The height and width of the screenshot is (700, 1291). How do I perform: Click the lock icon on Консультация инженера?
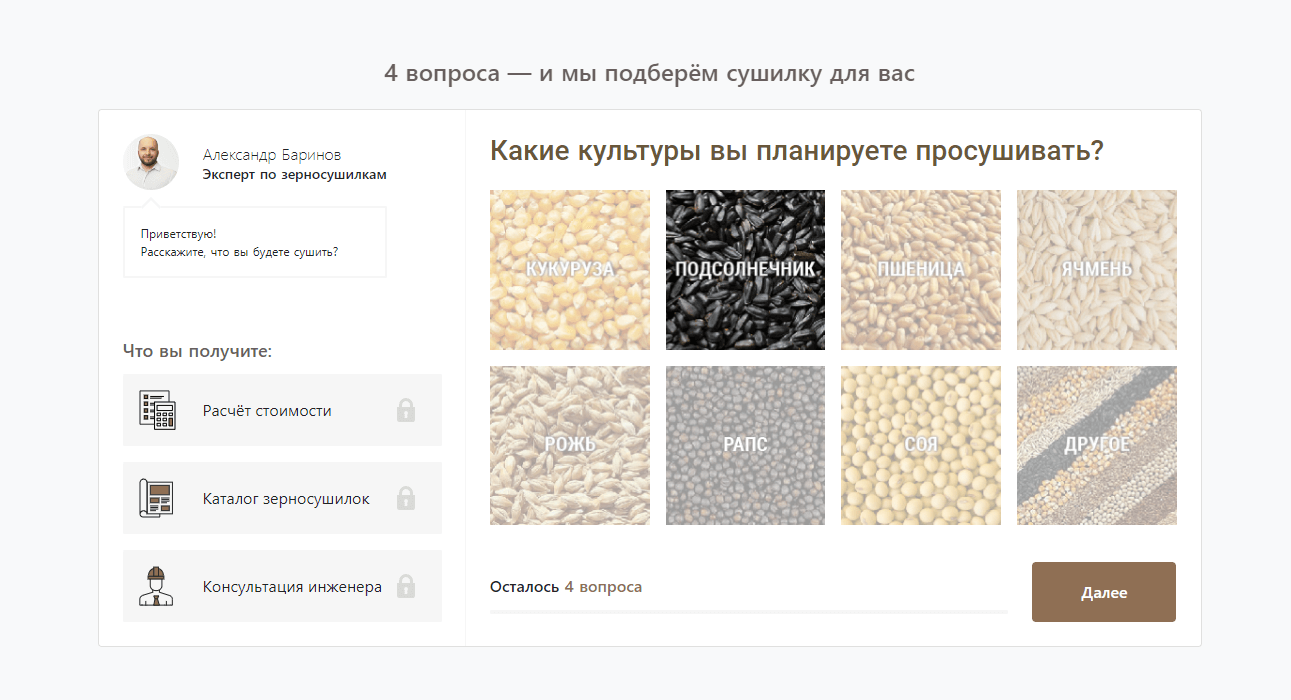tap(405, 586)
